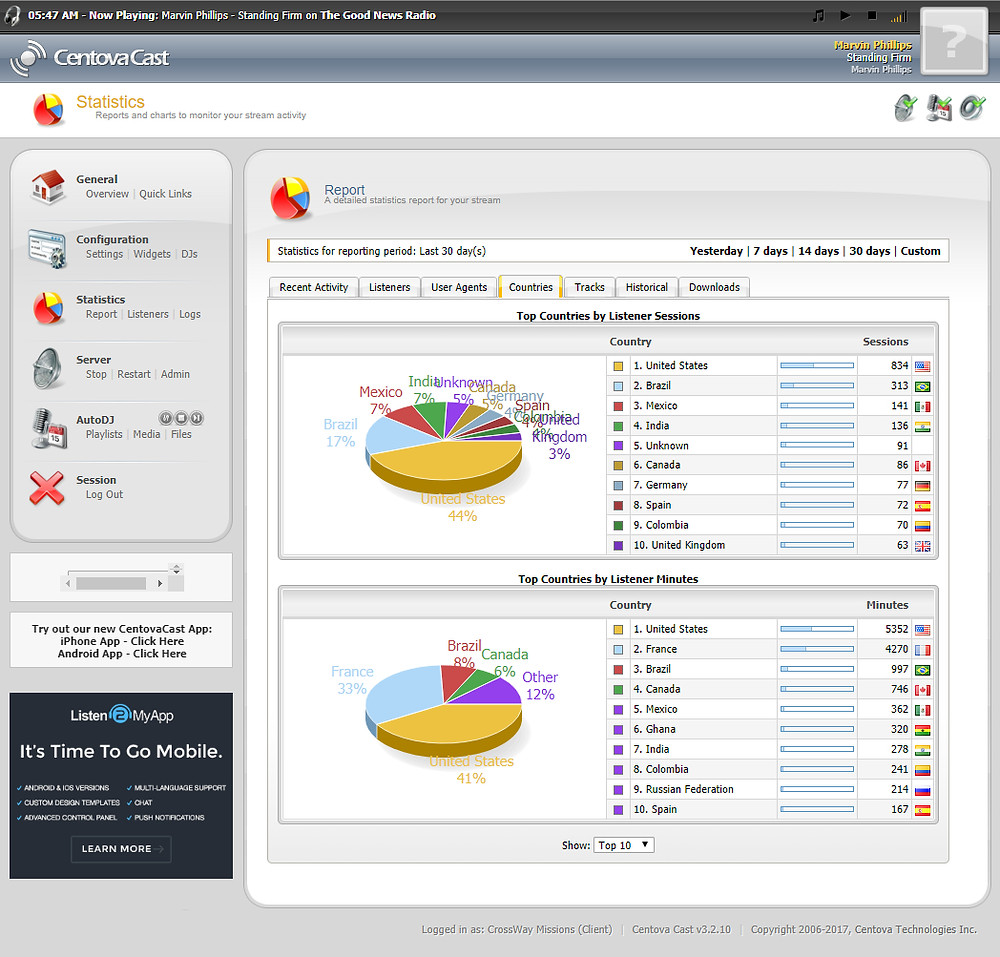Click the United States flag in Sessions table
1000x957 pixels.
click(922, 366)
